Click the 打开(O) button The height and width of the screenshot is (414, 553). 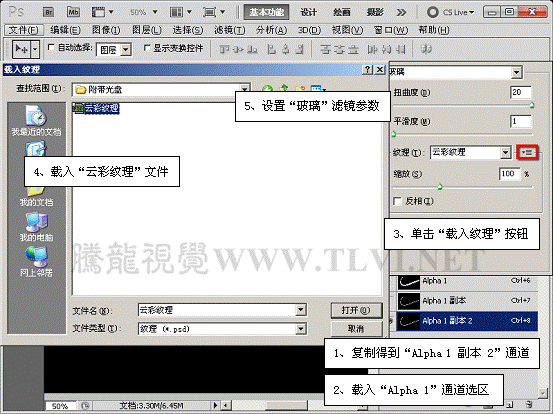(x=357, y=310)
